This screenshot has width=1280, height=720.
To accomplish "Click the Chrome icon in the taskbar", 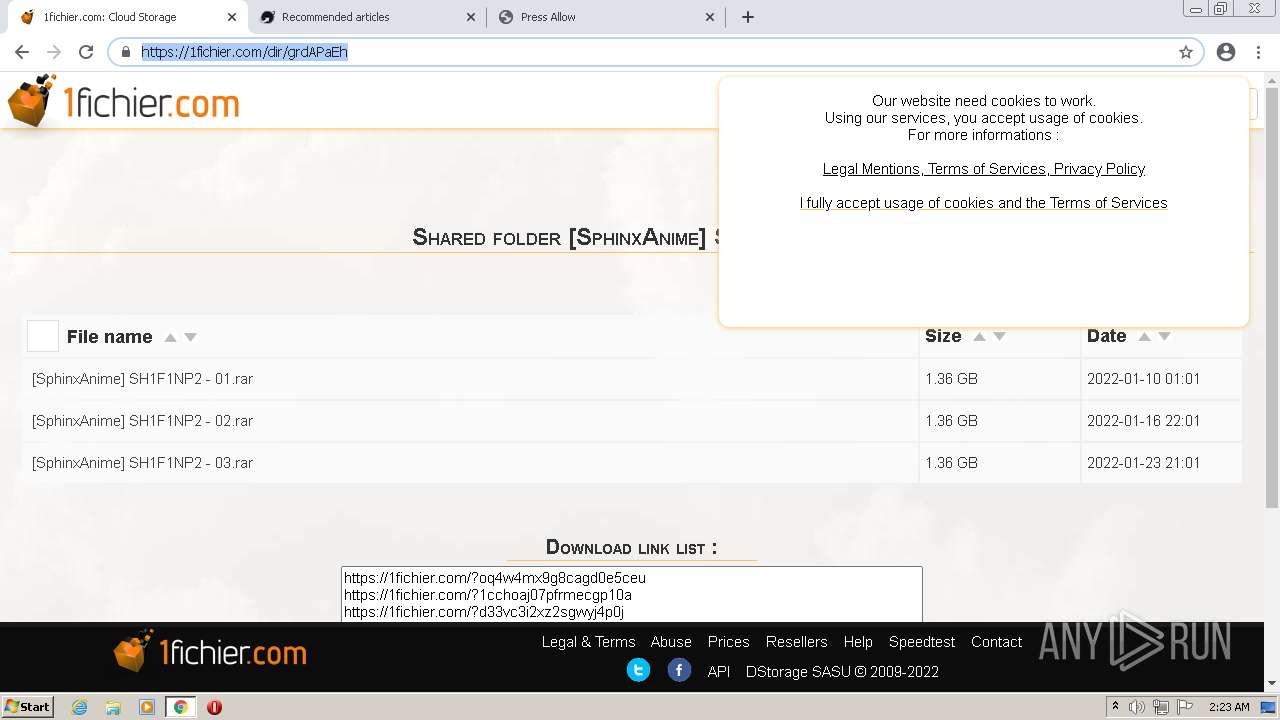I will tap(181, 707).
